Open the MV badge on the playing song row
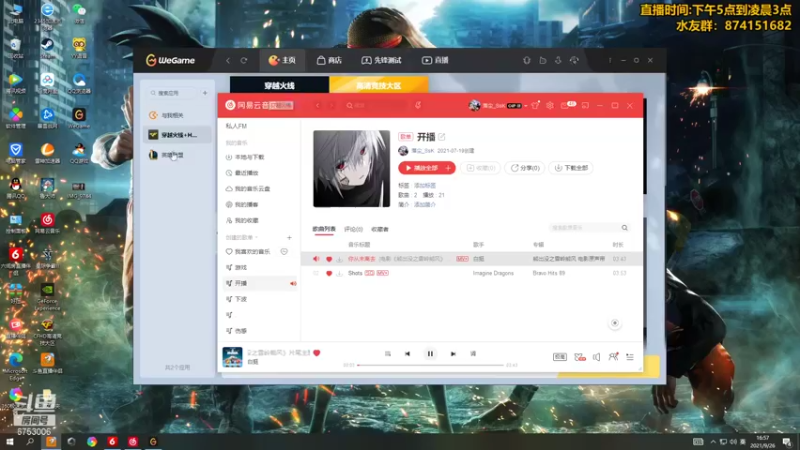Screen dimensions: 800x450 [x=462, y=259]
